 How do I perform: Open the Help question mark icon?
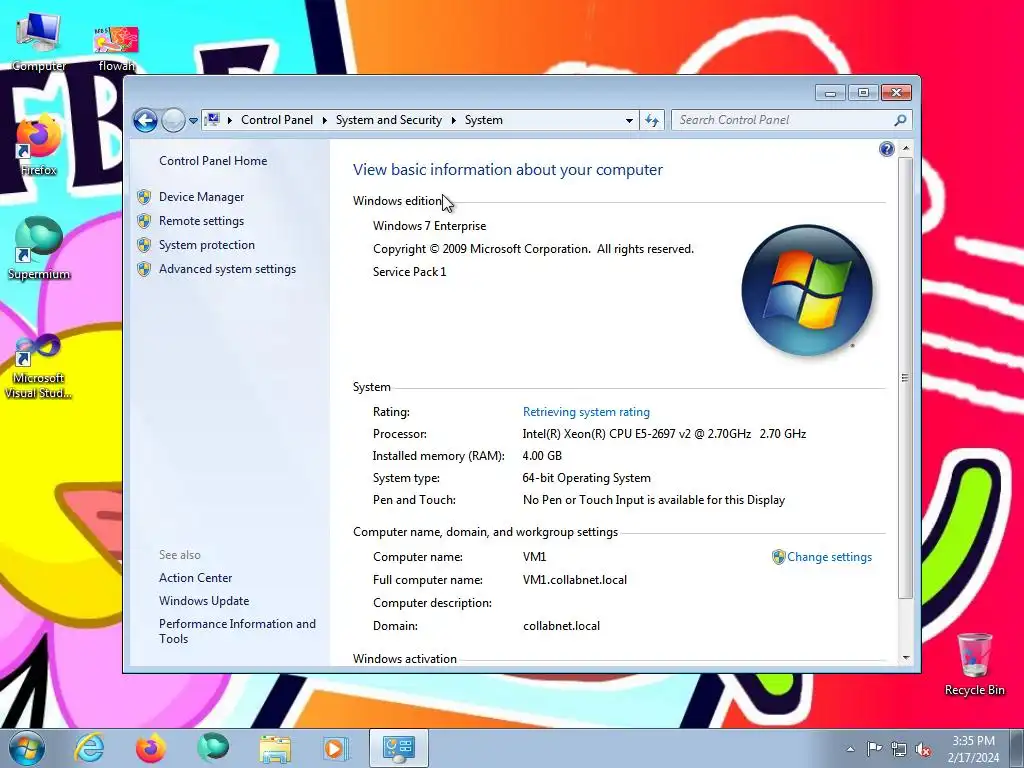click(x=886, y=150)
